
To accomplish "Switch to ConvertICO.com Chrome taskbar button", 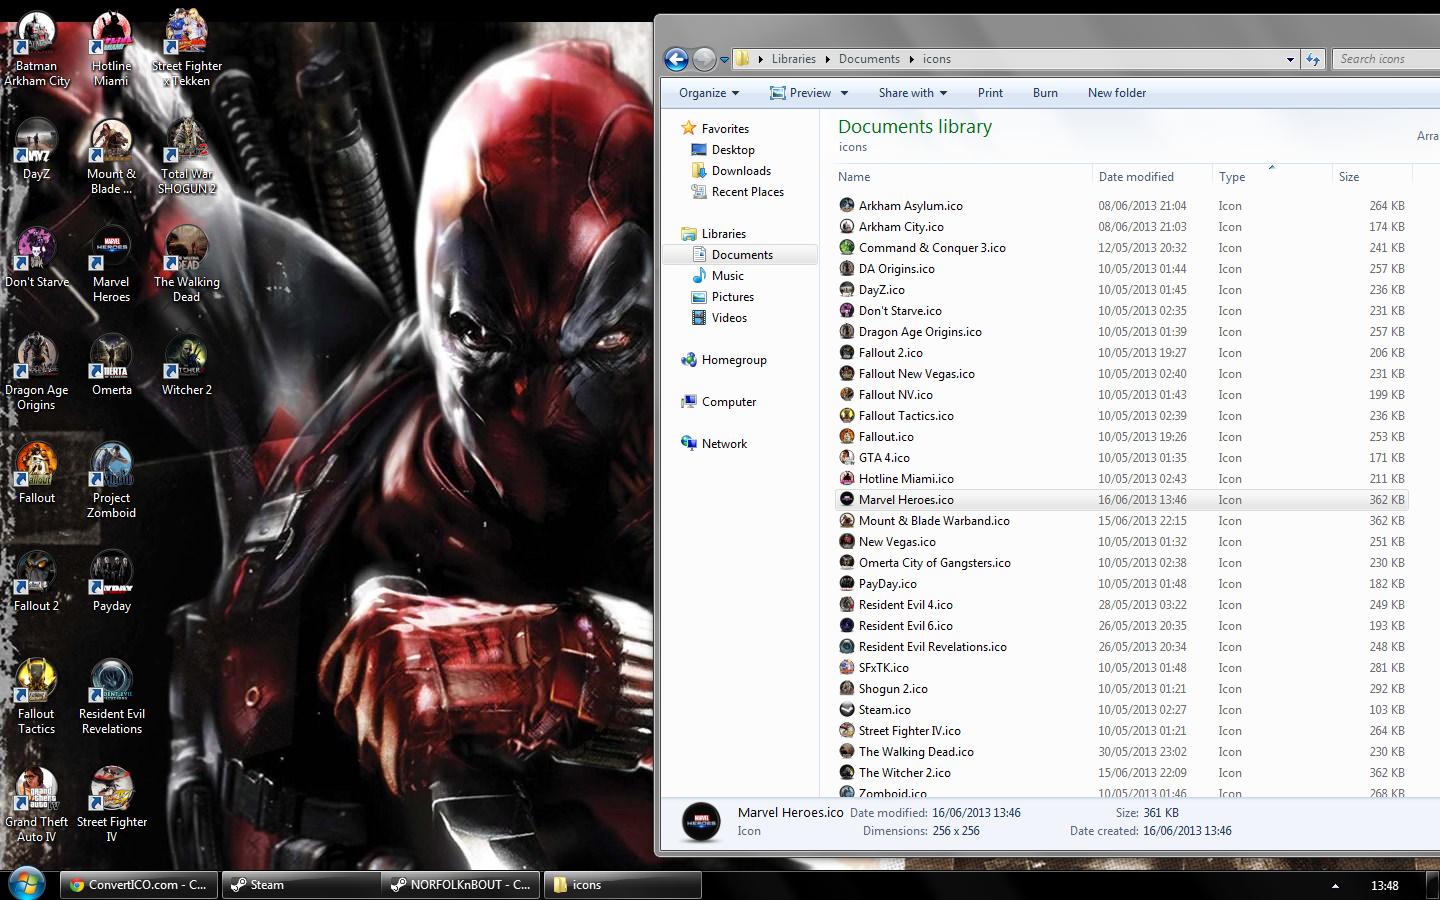I will pos(138,885).
